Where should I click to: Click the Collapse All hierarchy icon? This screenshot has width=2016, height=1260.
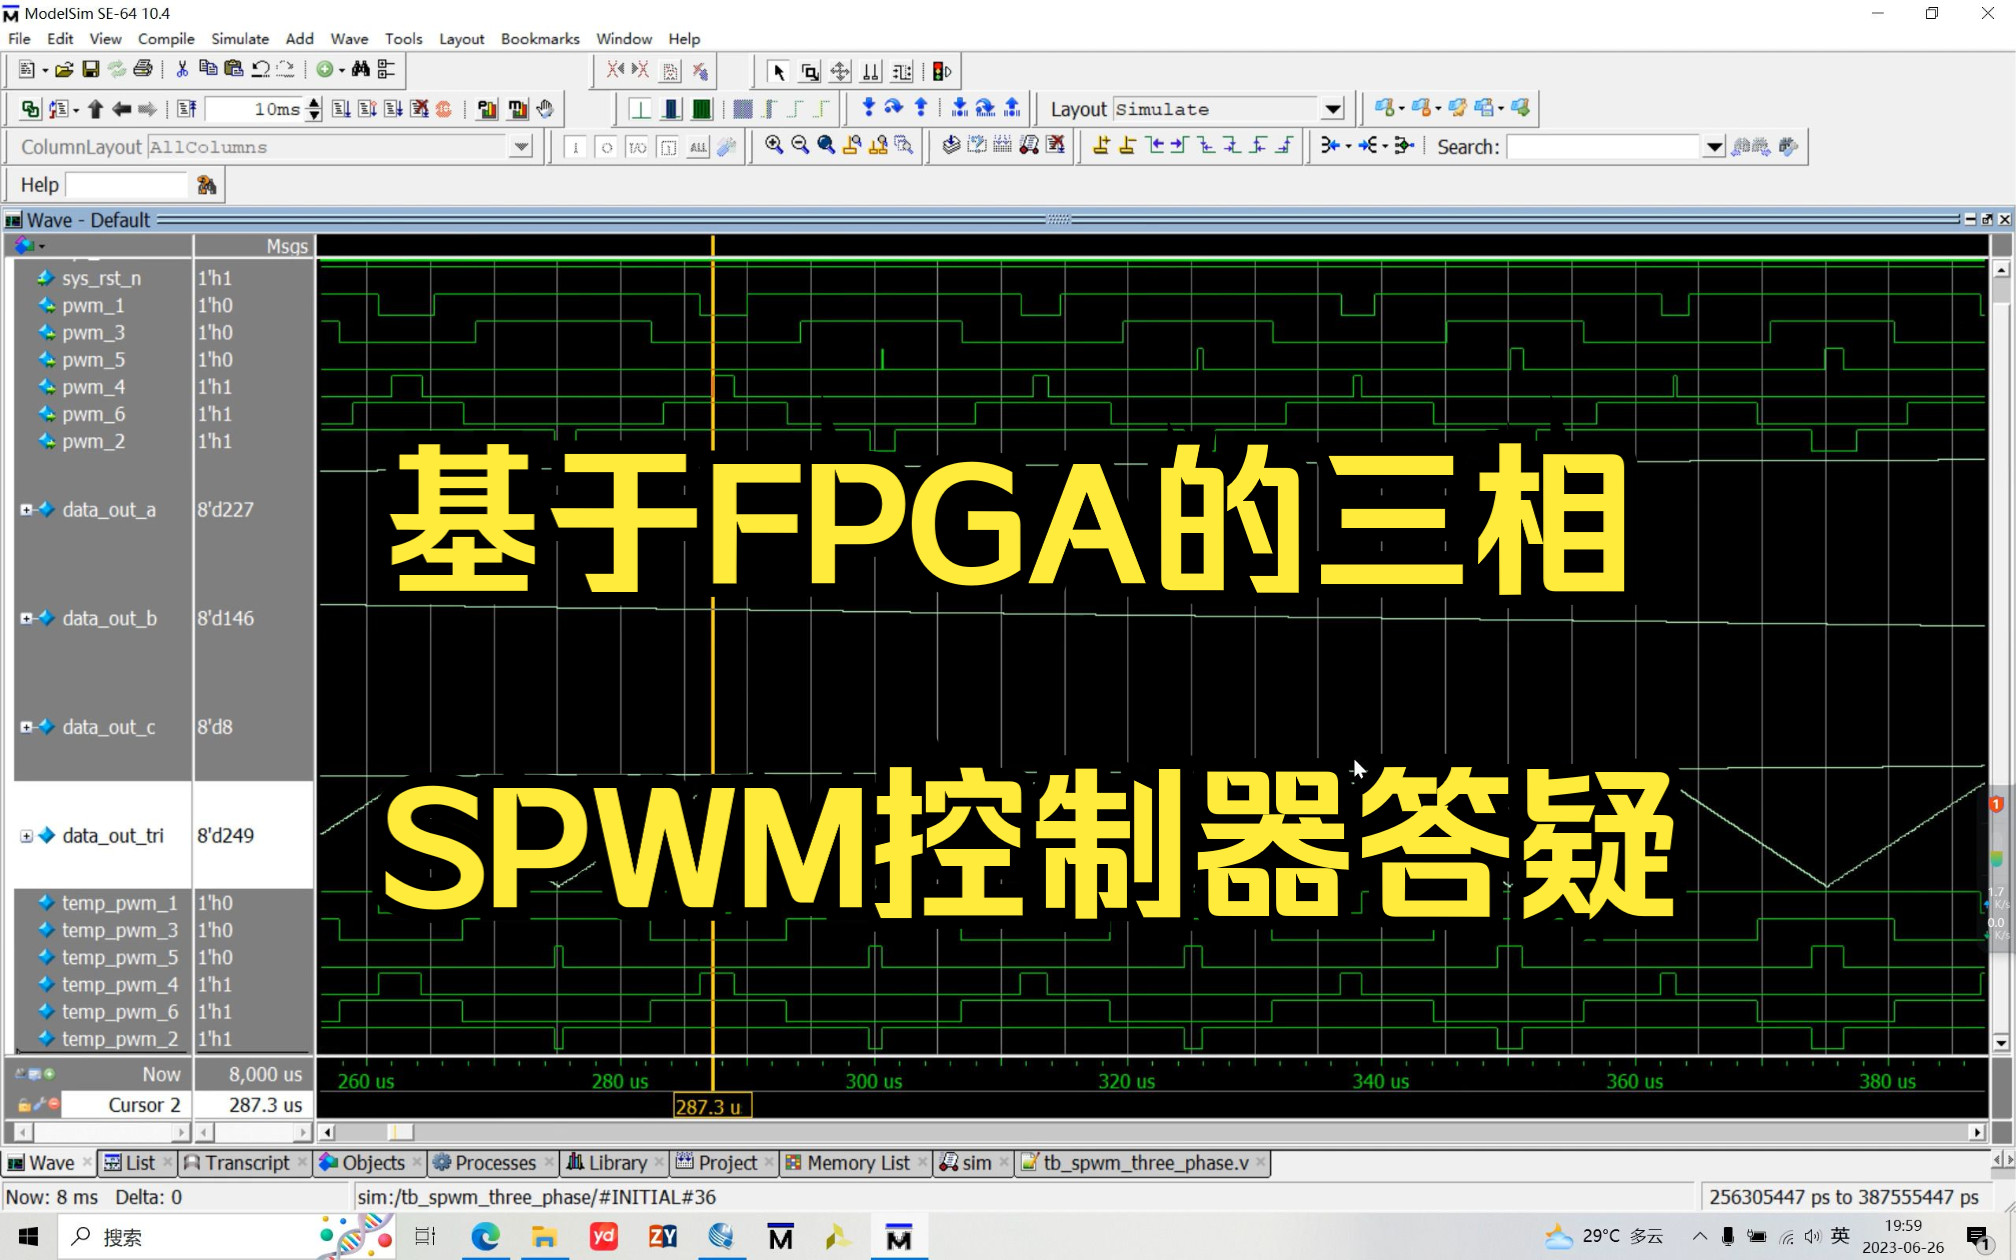click(x=386, y=70)
